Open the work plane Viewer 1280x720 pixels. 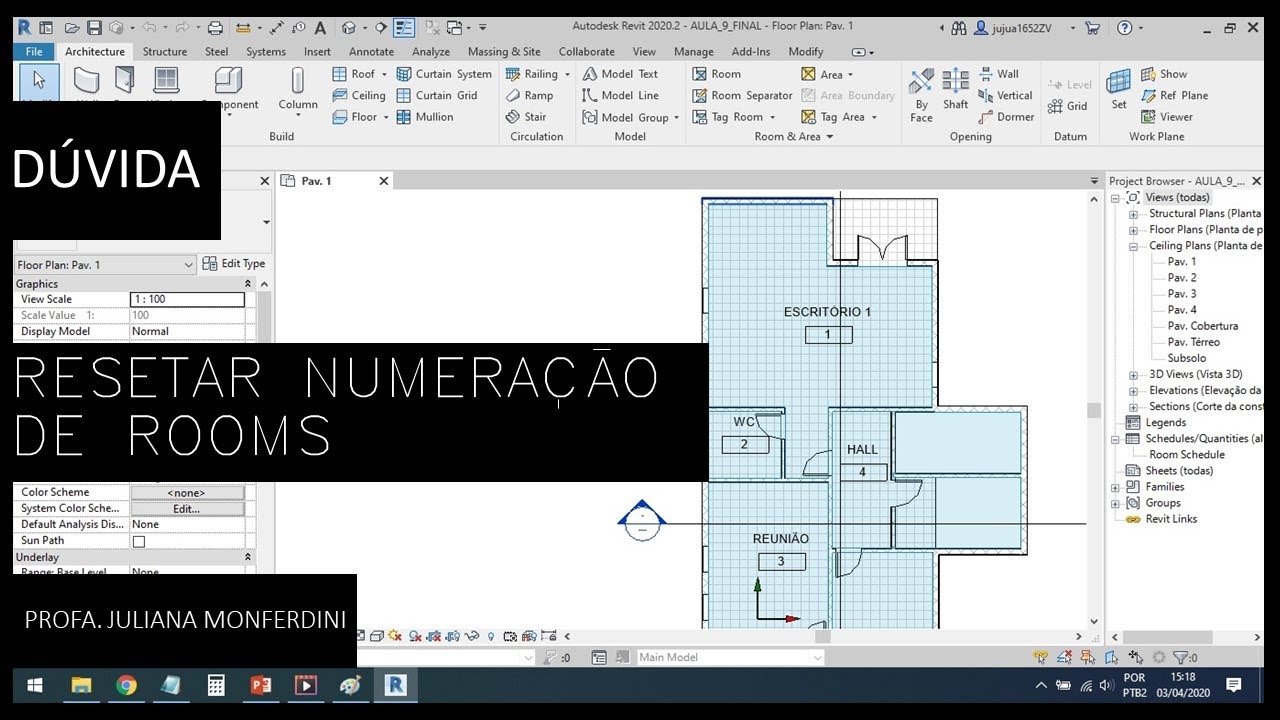coord(1166,117)
